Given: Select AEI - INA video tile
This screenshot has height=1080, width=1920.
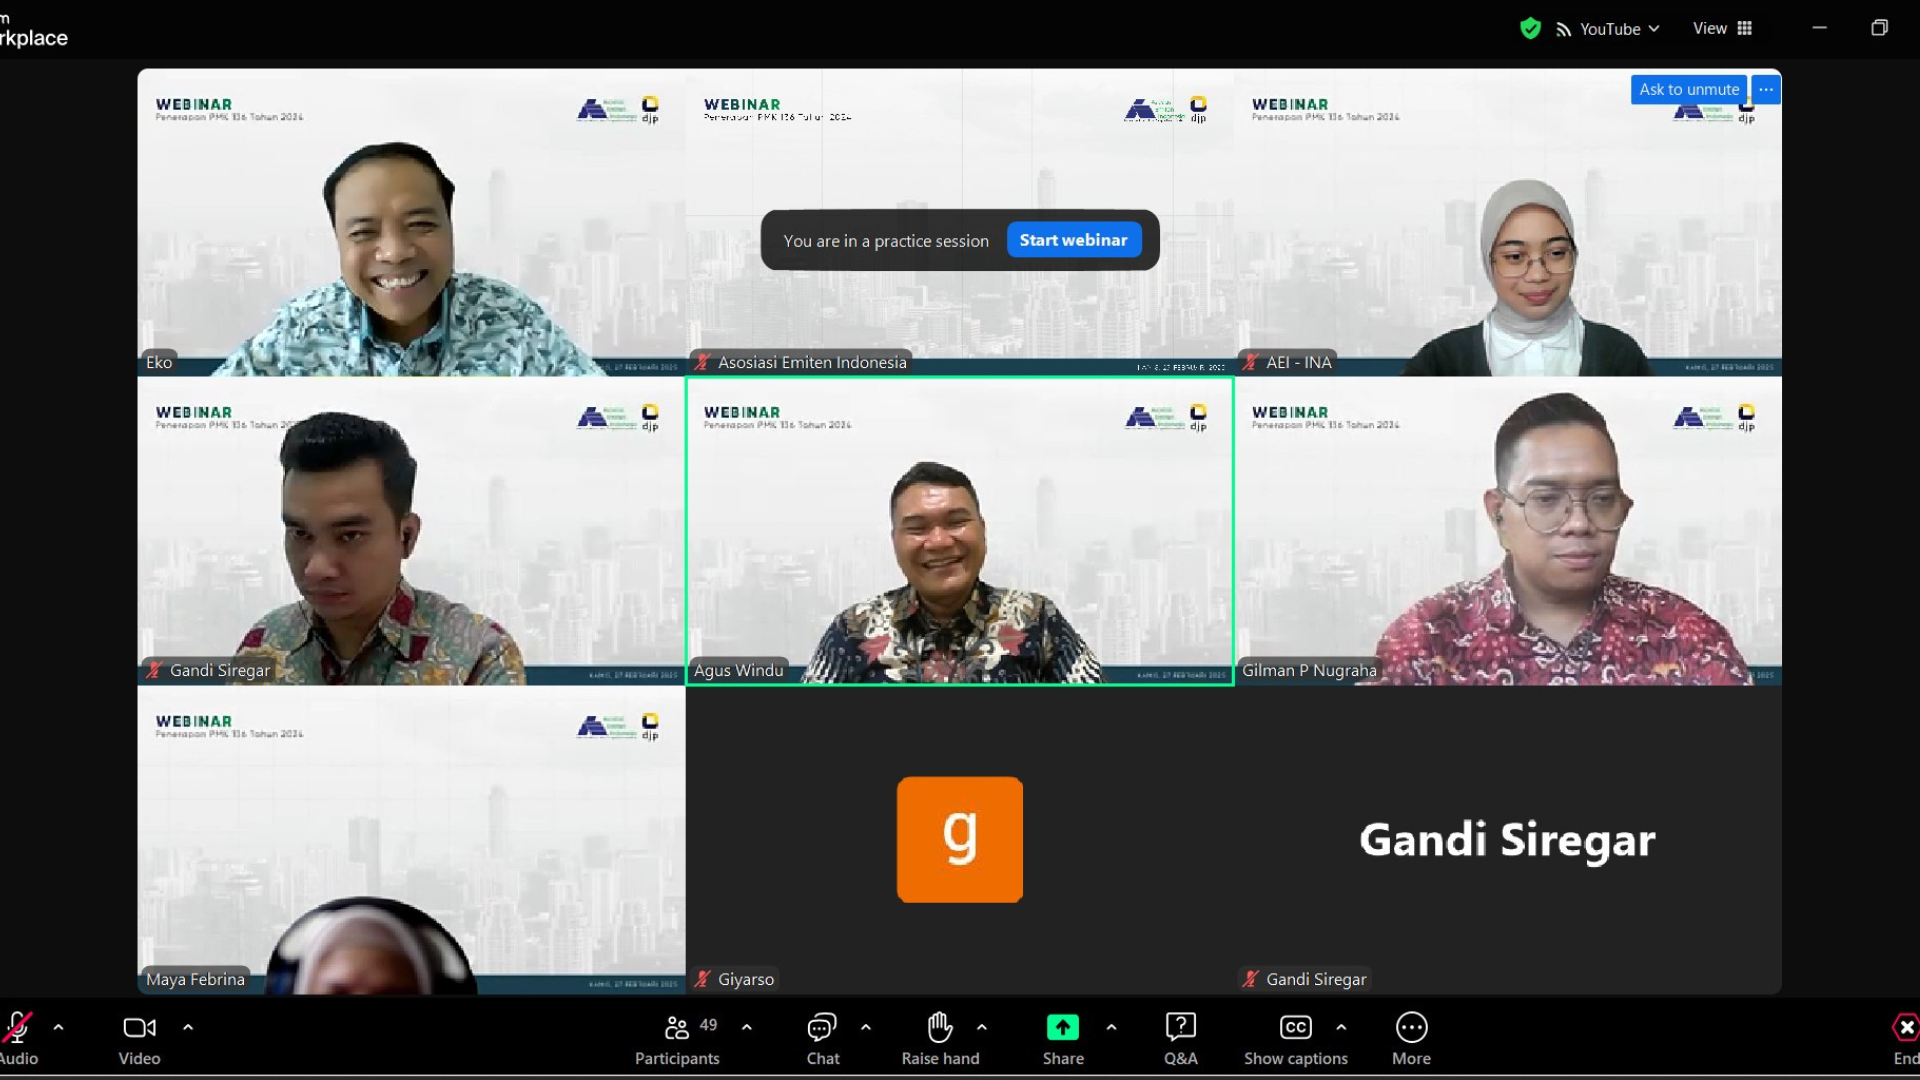Looking at the screenshot, I should 1508,222.
